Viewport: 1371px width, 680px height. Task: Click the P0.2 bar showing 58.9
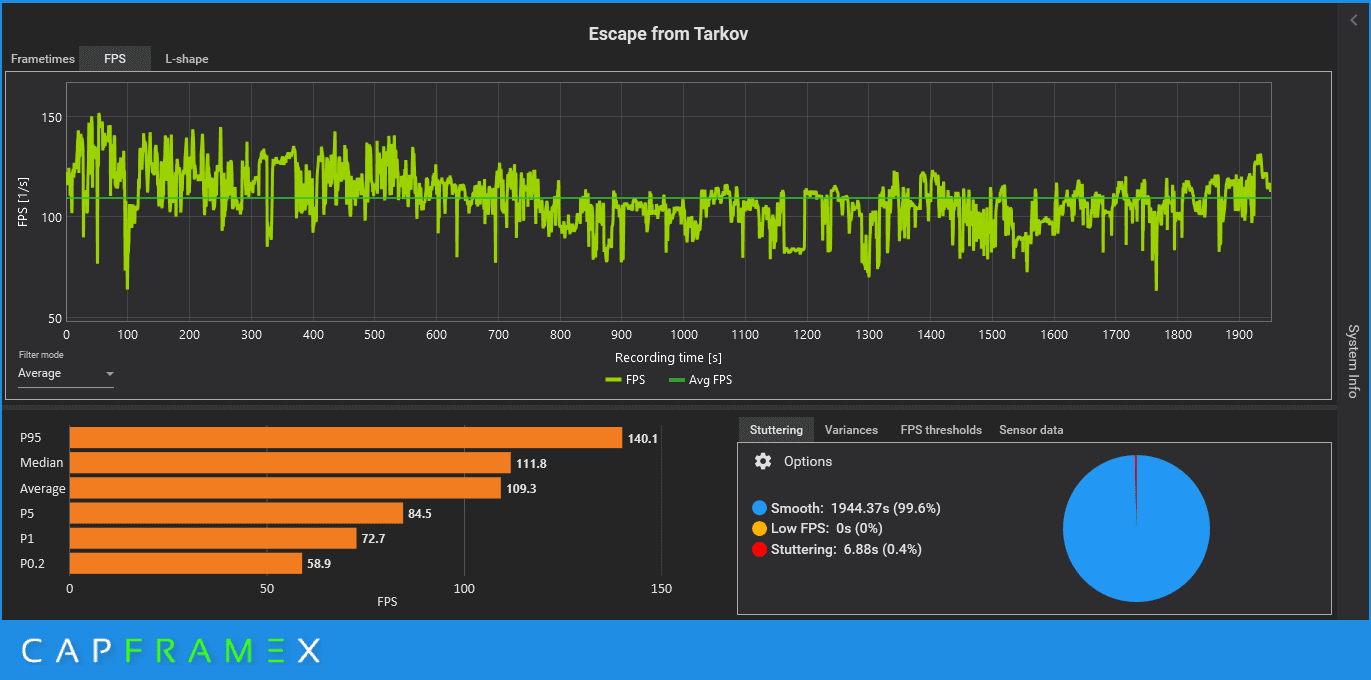coord(185,564)
